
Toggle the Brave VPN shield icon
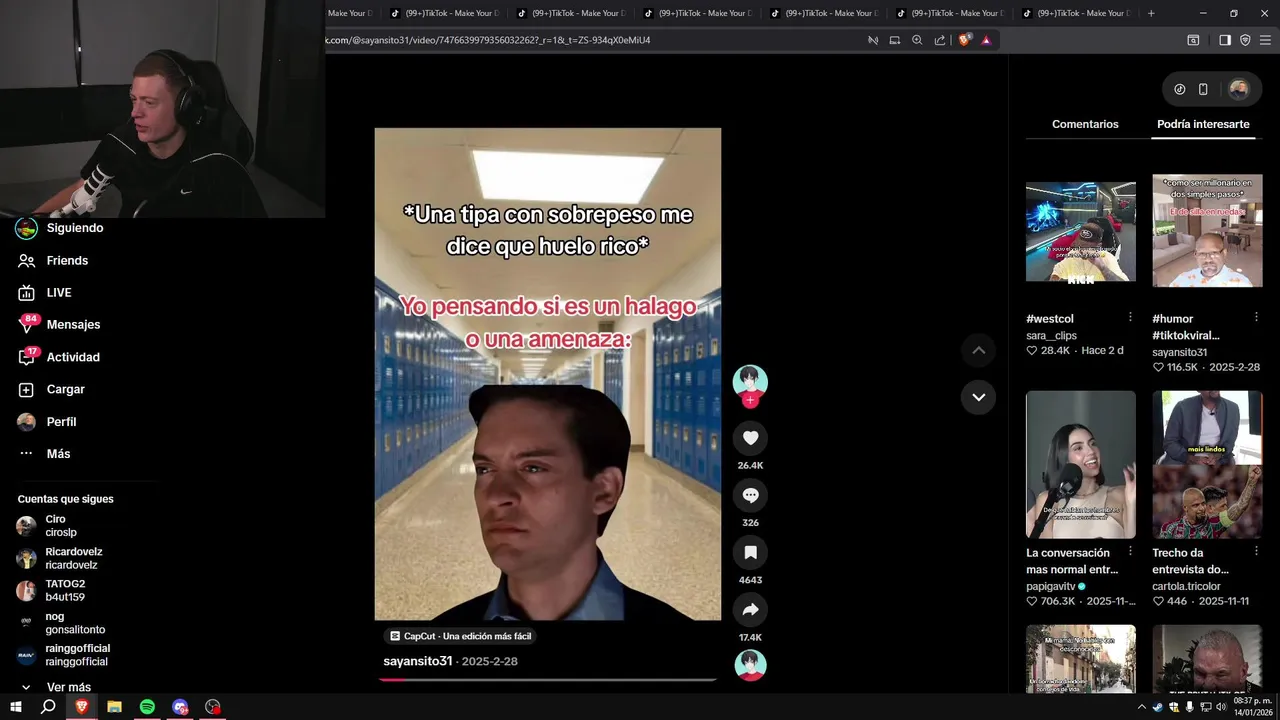tap(1245, 40)
